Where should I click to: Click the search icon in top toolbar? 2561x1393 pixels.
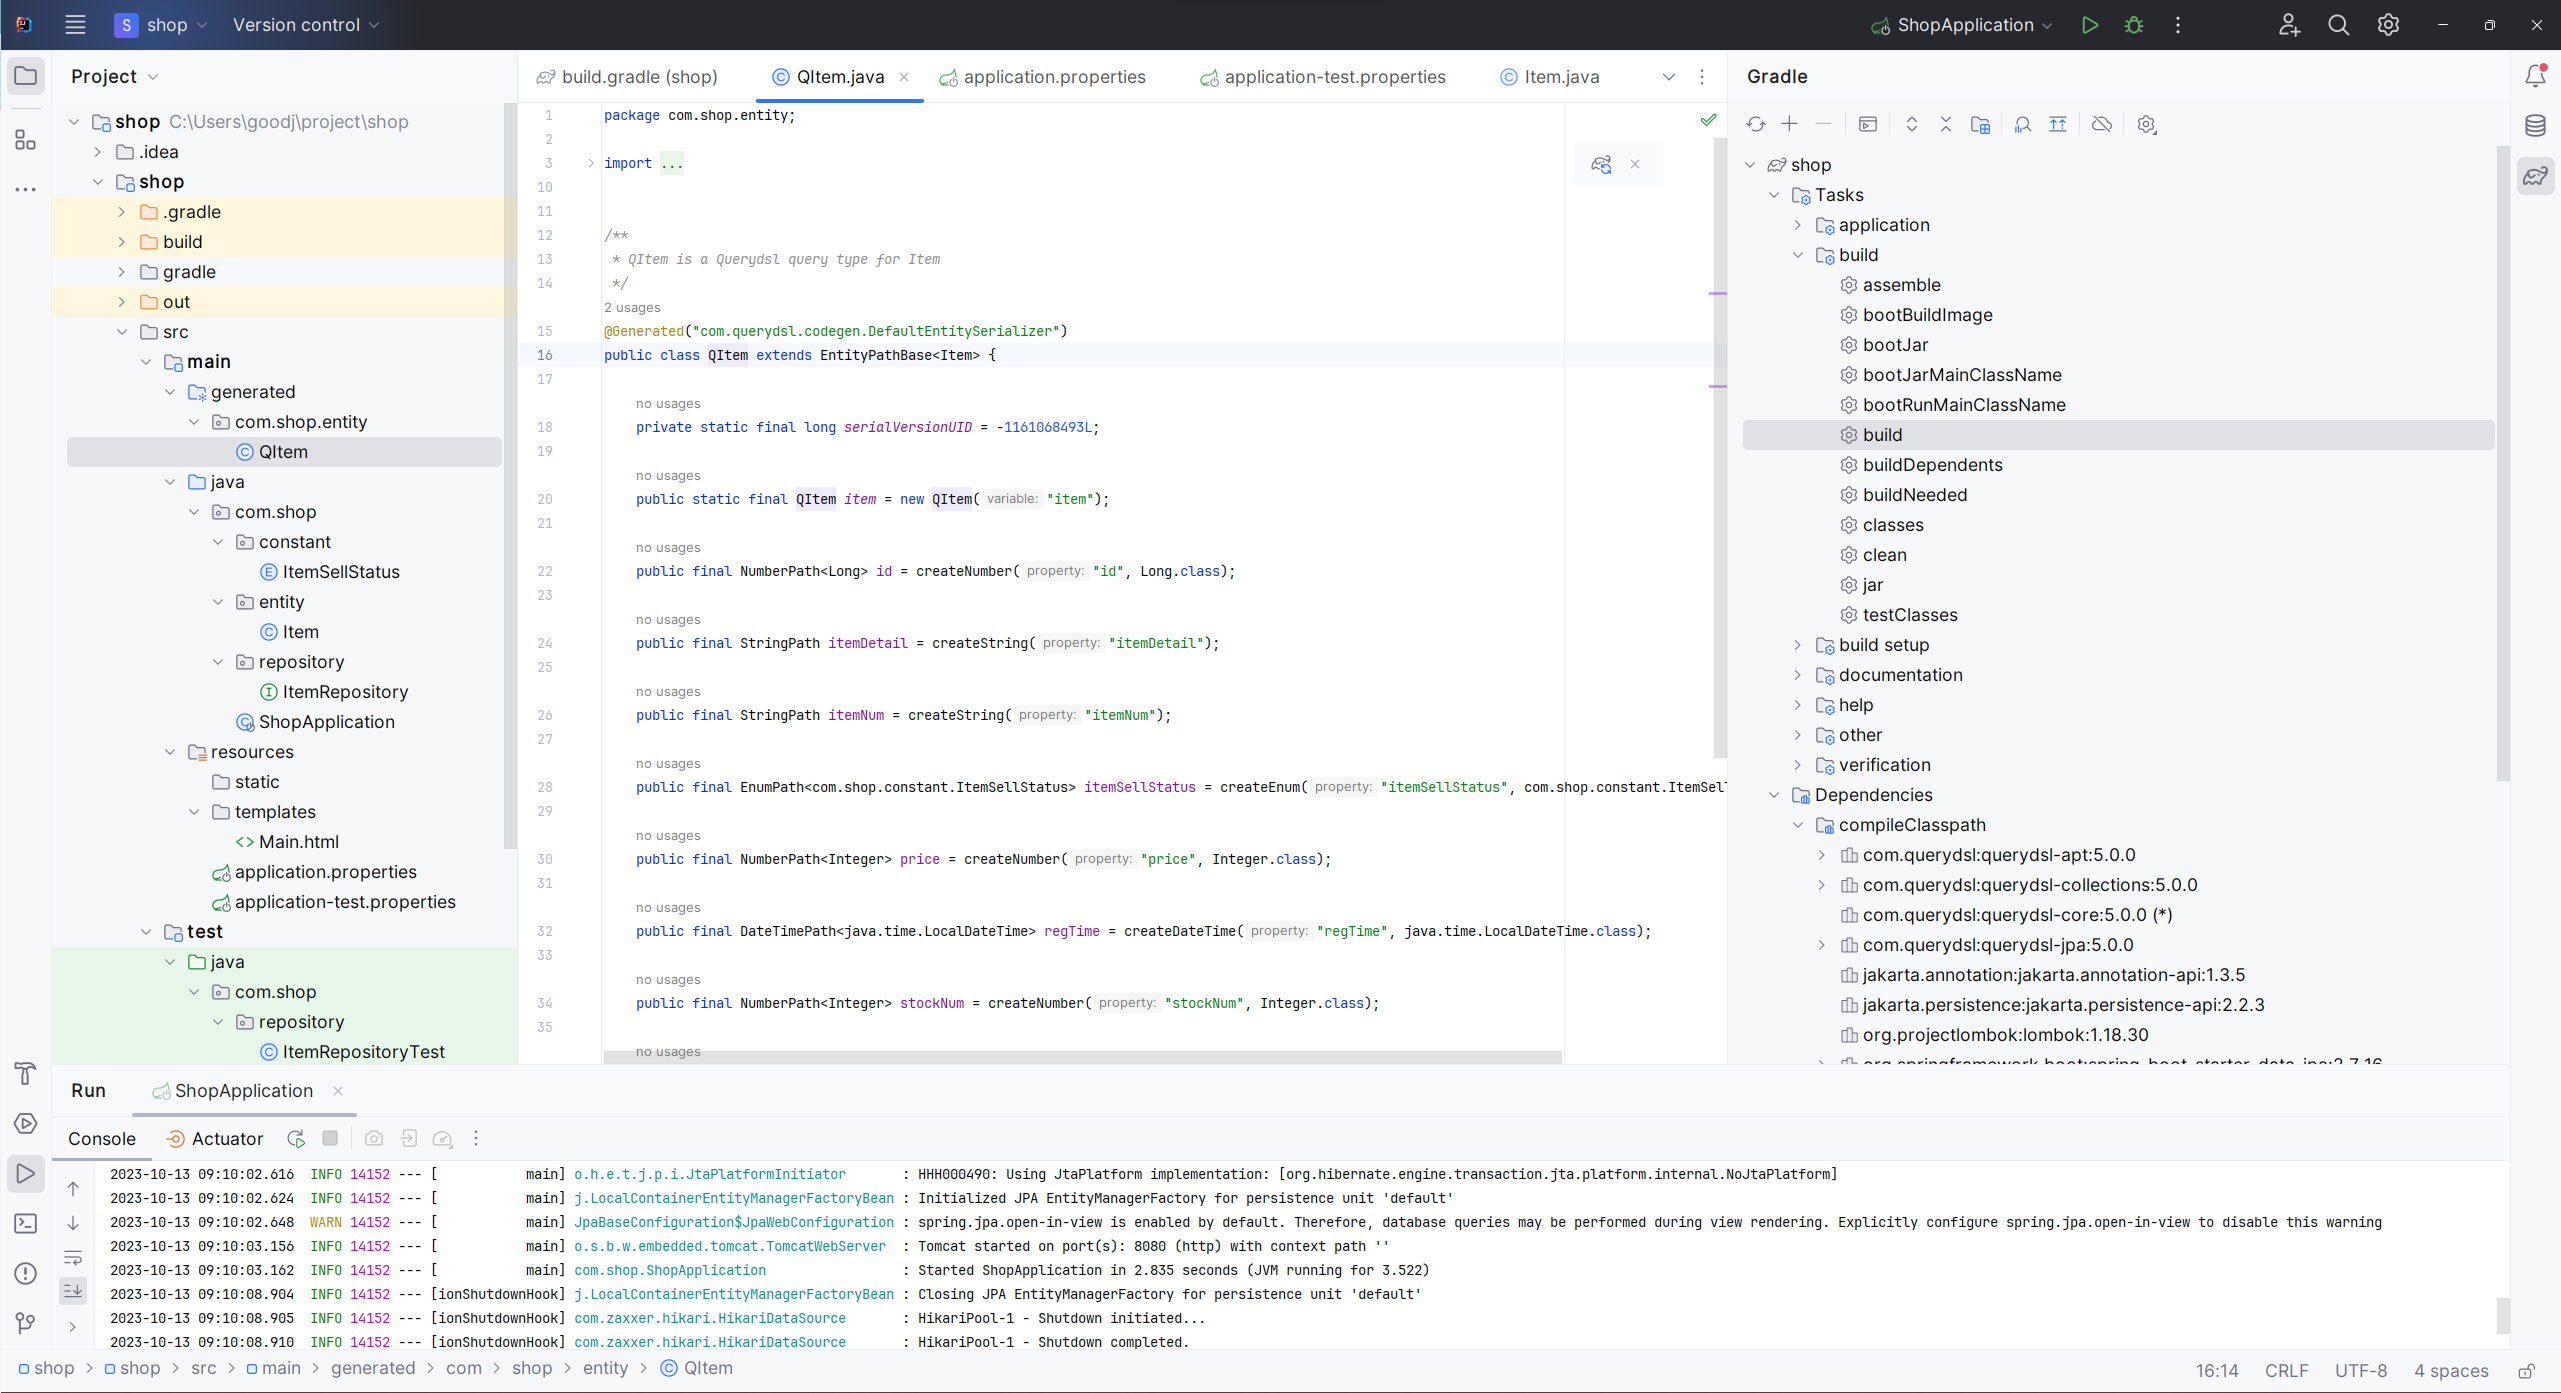tap(2338, 26)
